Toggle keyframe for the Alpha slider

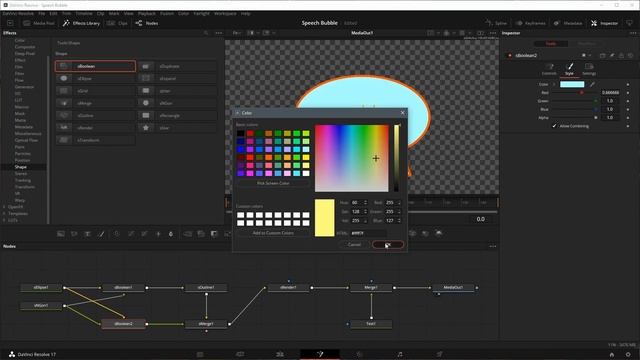click(628, 118)
